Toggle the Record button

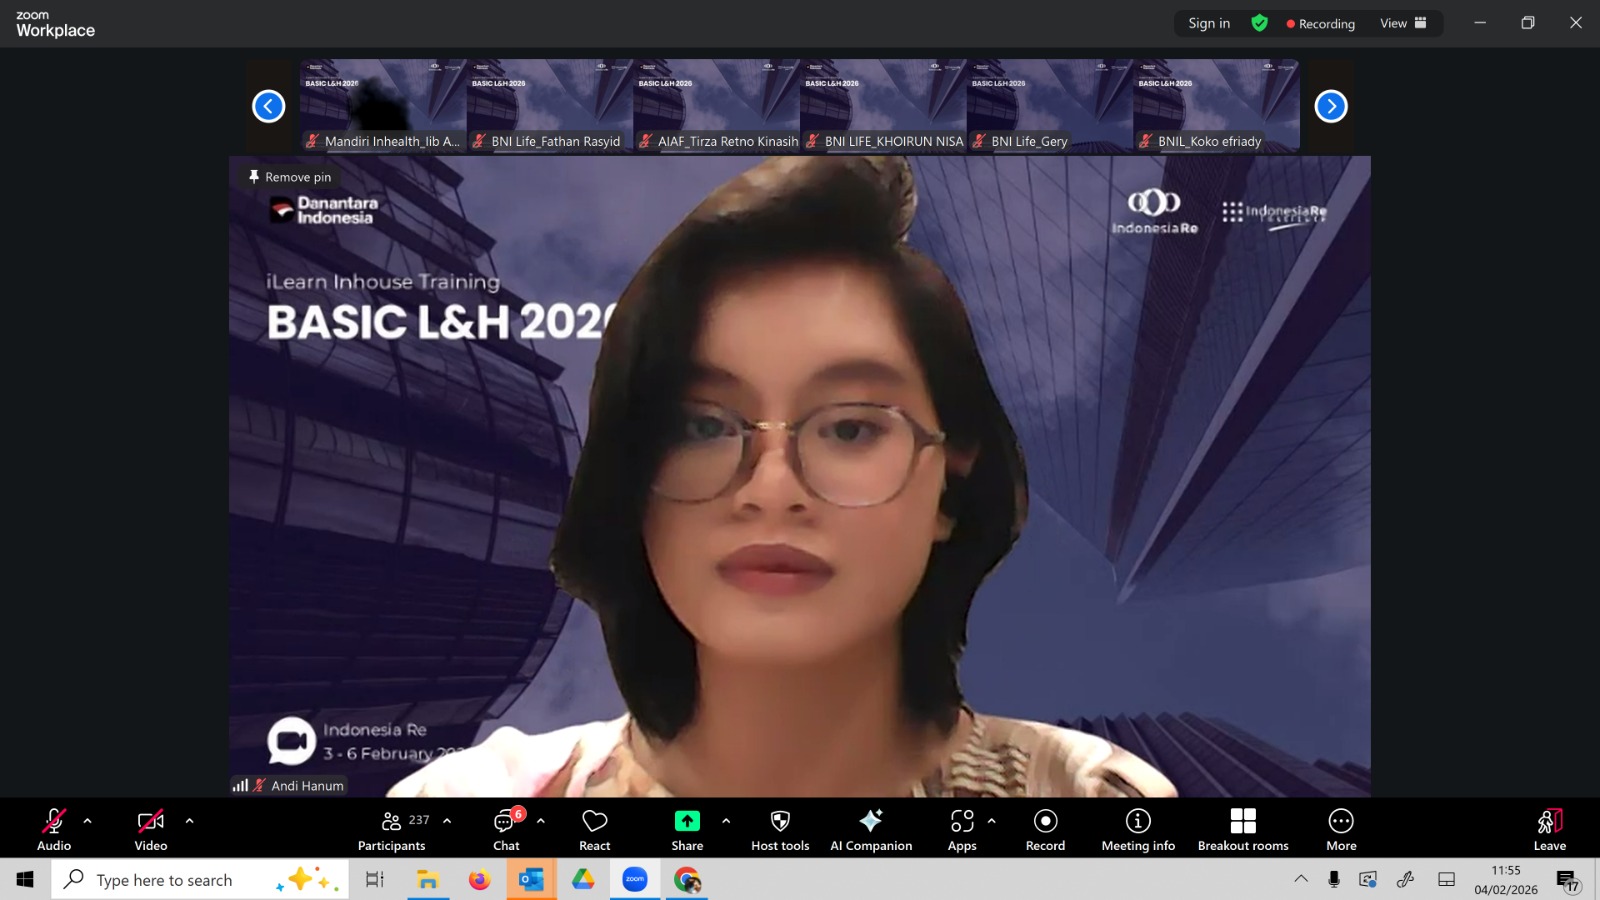pyautogui.click(x=1045, y=830)
